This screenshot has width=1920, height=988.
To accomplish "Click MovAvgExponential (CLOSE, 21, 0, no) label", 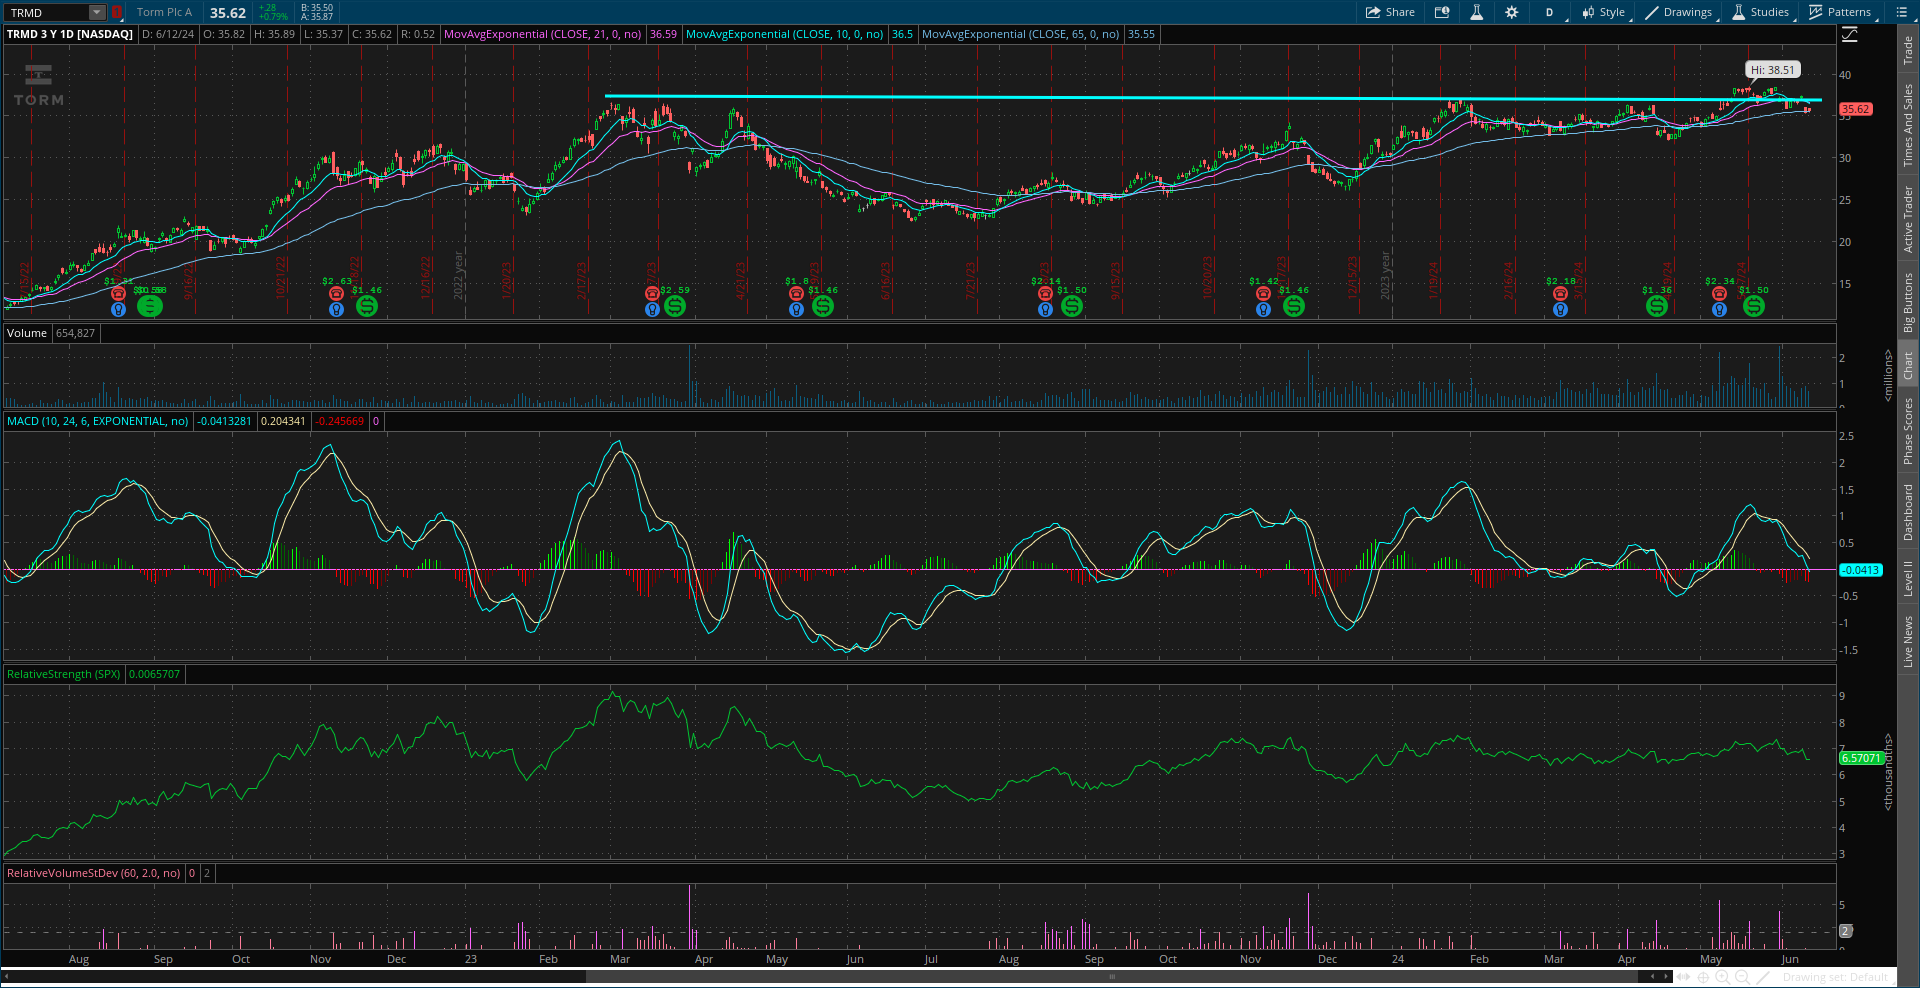I will click(x=542, y=34).
